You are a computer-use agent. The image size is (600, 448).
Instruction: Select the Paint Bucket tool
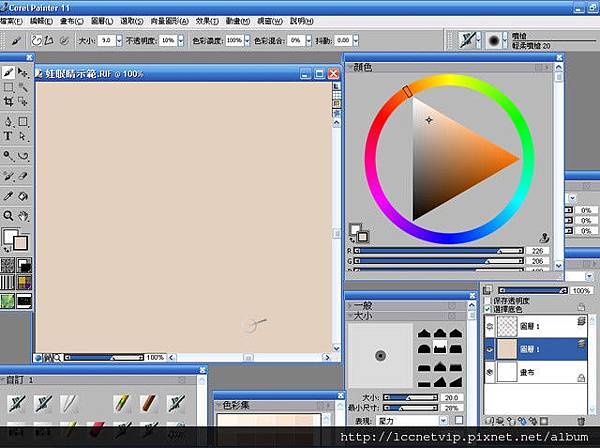tap(23, 196)
